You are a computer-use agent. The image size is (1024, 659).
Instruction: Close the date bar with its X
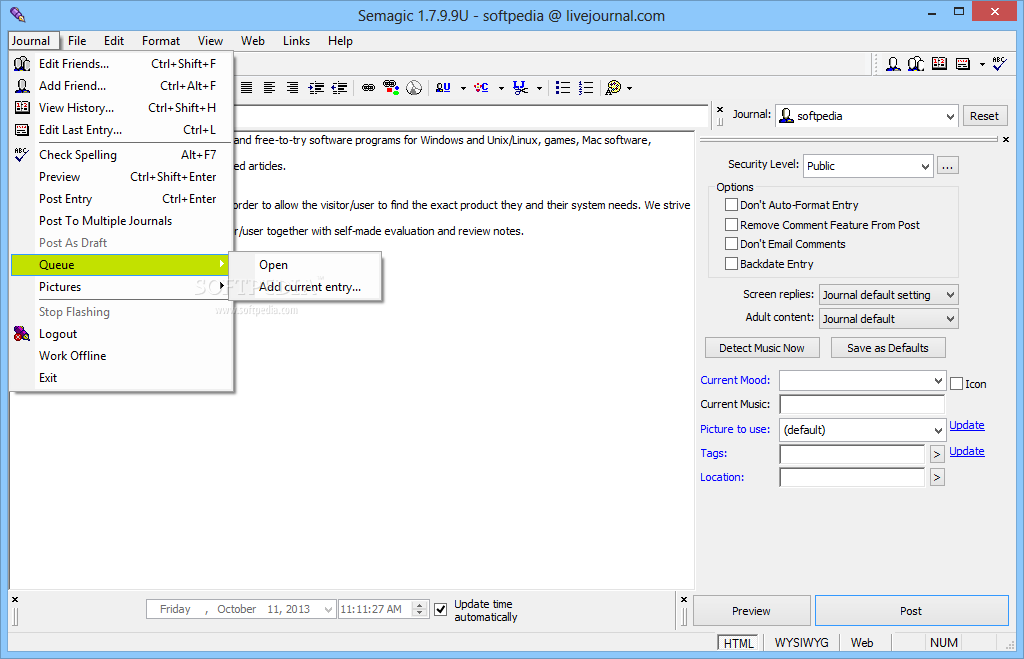tap(15, 599)
